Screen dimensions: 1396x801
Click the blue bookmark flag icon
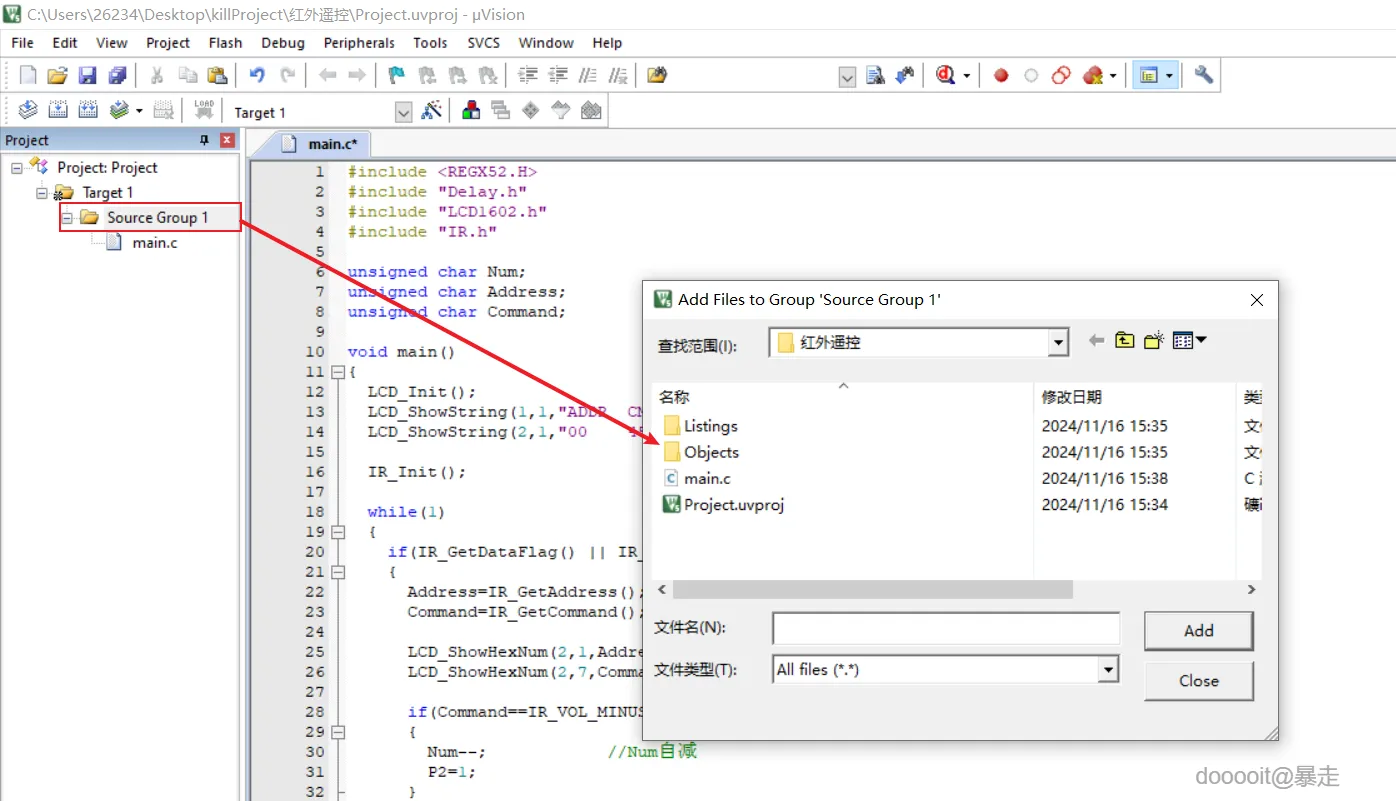point(396,75)
